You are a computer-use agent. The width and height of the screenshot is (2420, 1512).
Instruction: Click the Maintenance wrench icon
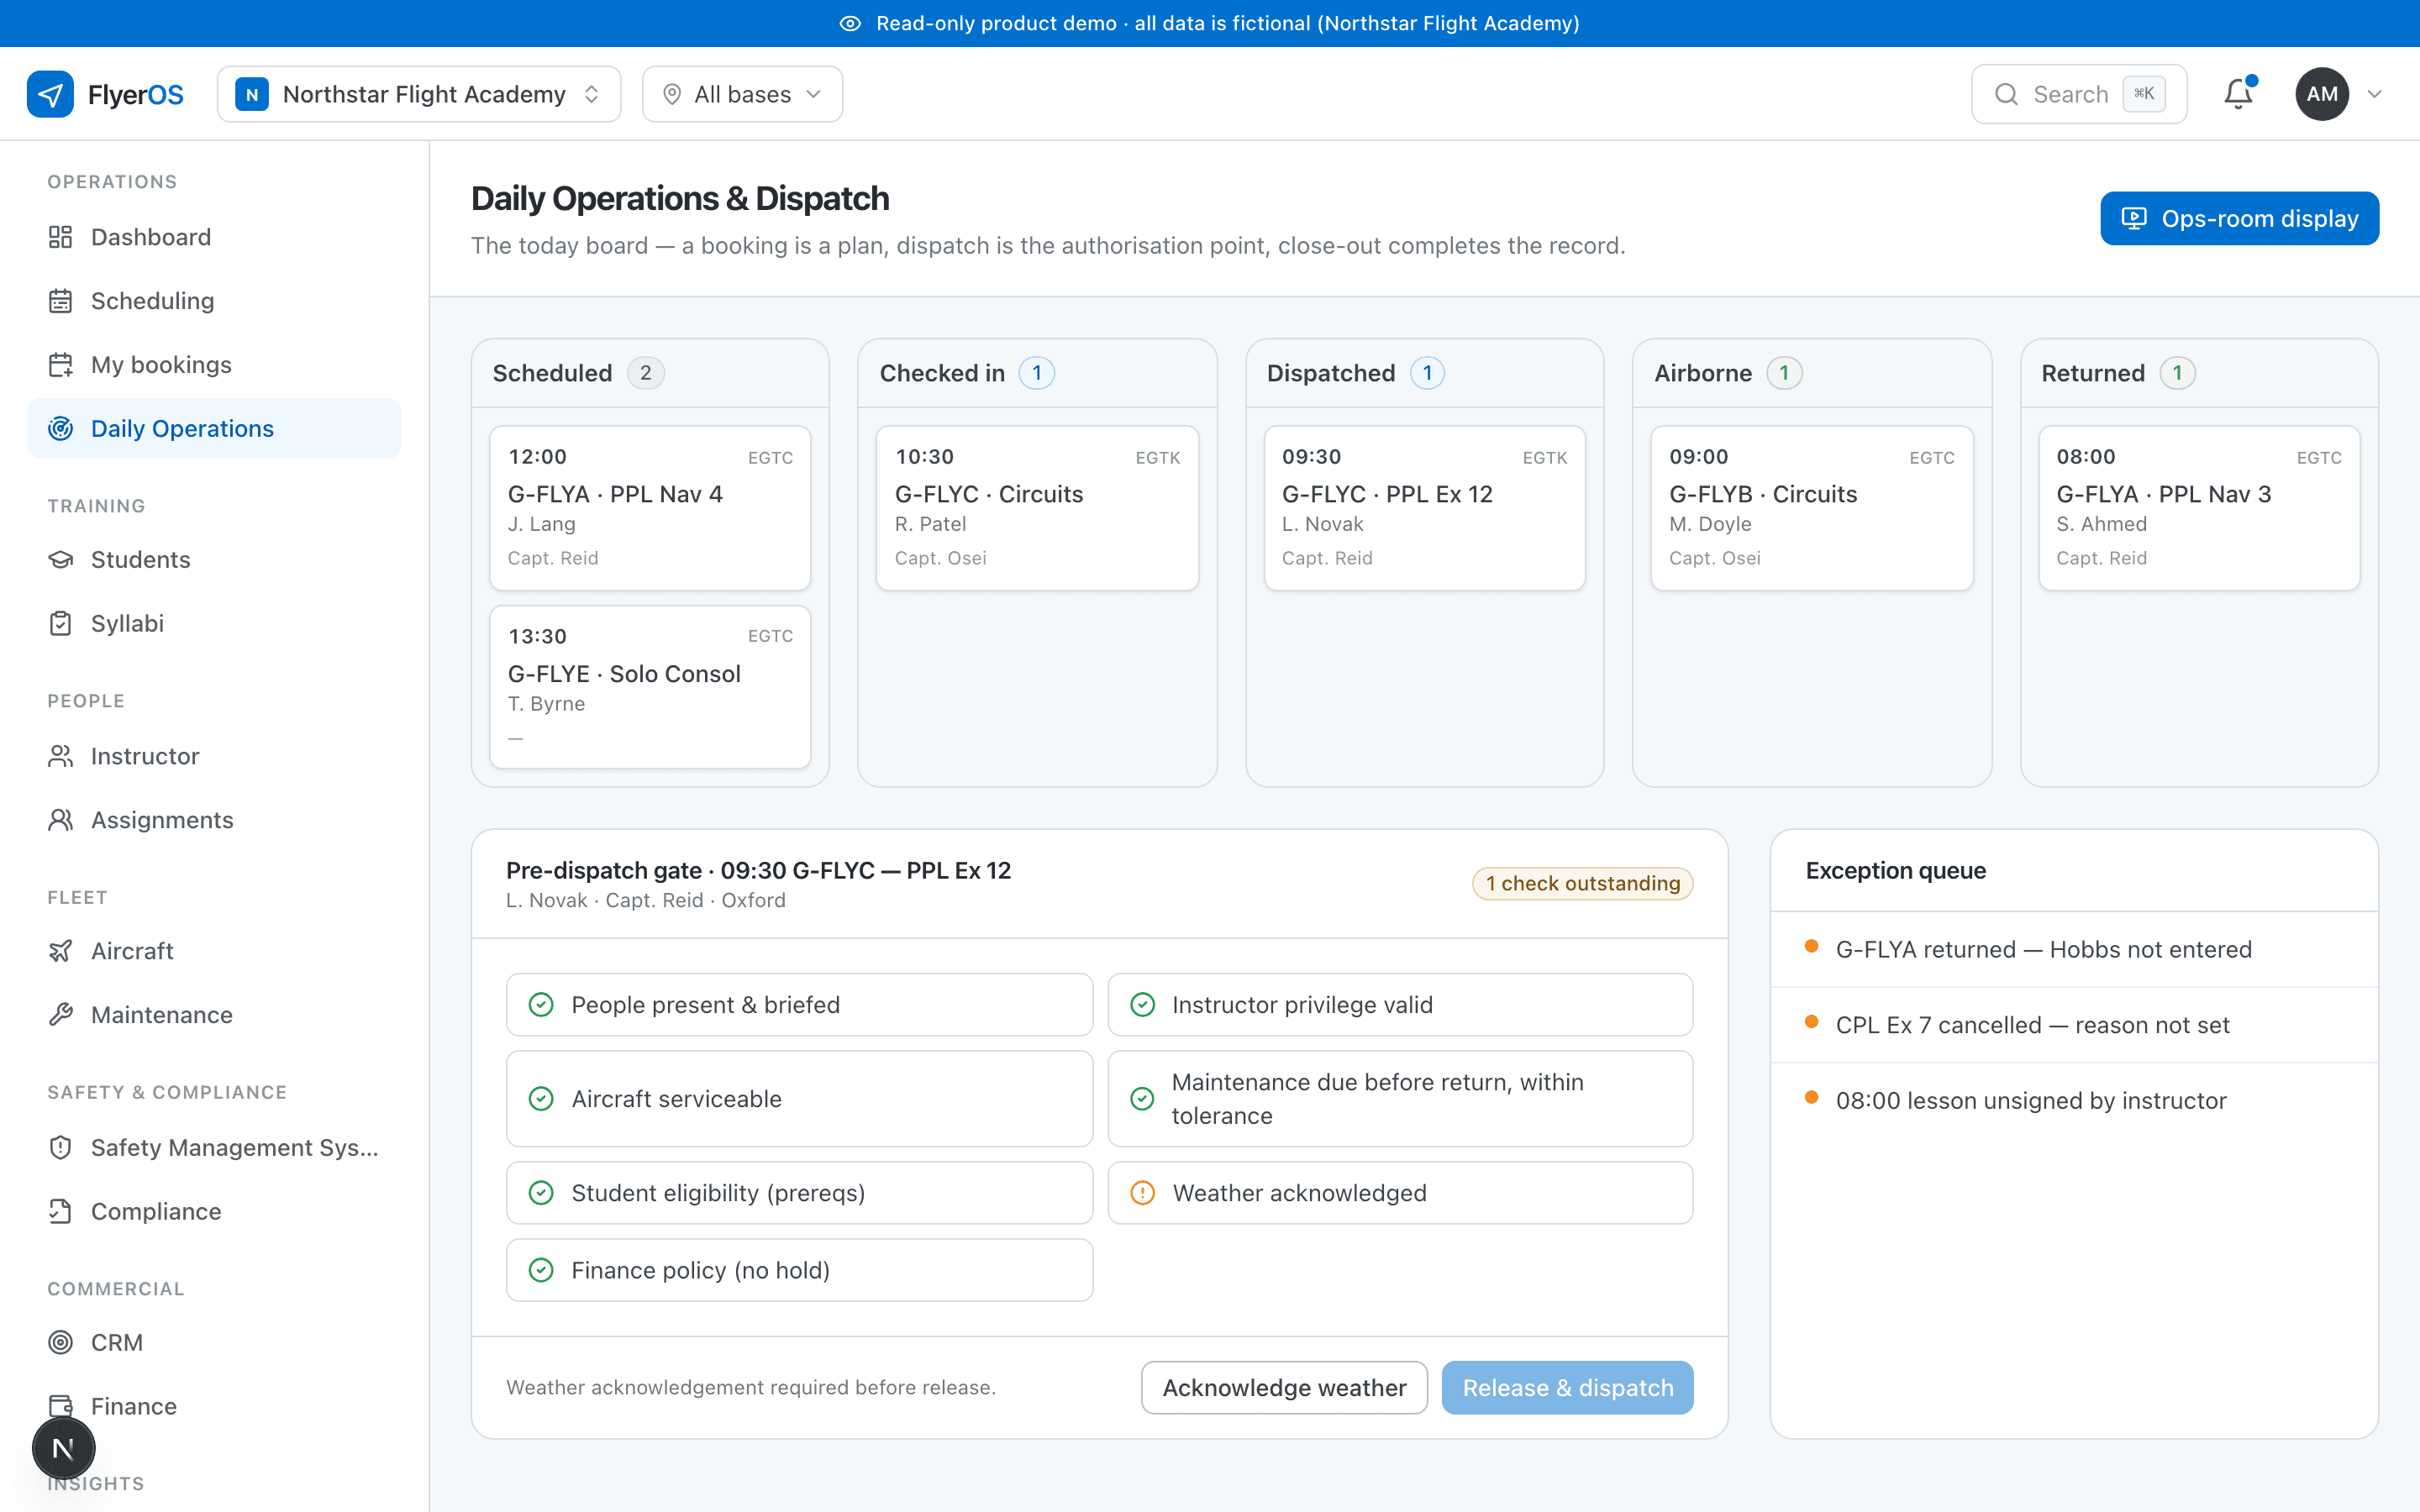click(61, 1016)
